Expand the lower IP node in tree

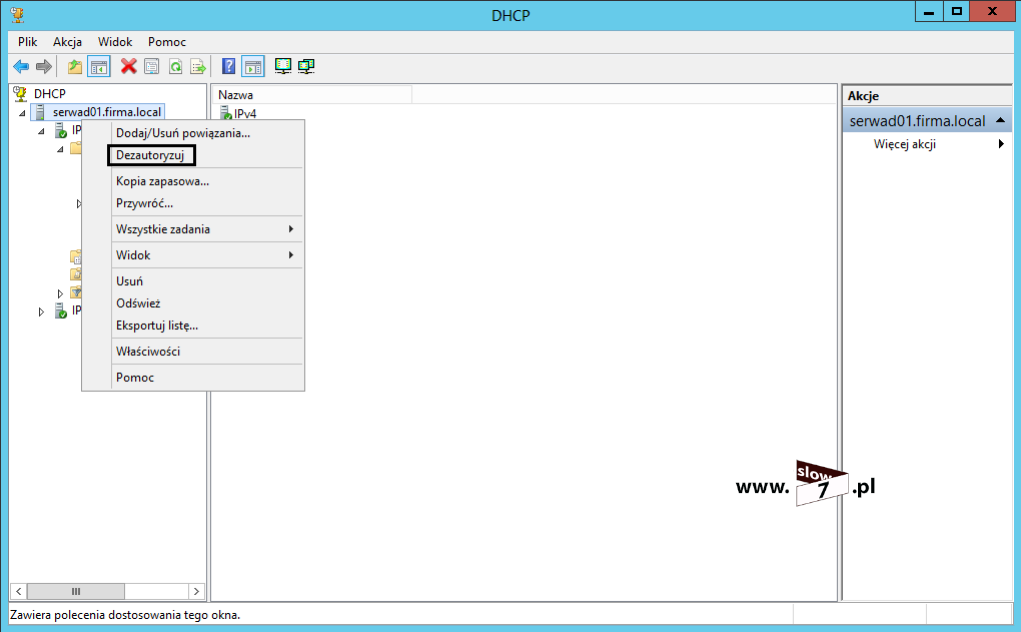pos(41,312)
